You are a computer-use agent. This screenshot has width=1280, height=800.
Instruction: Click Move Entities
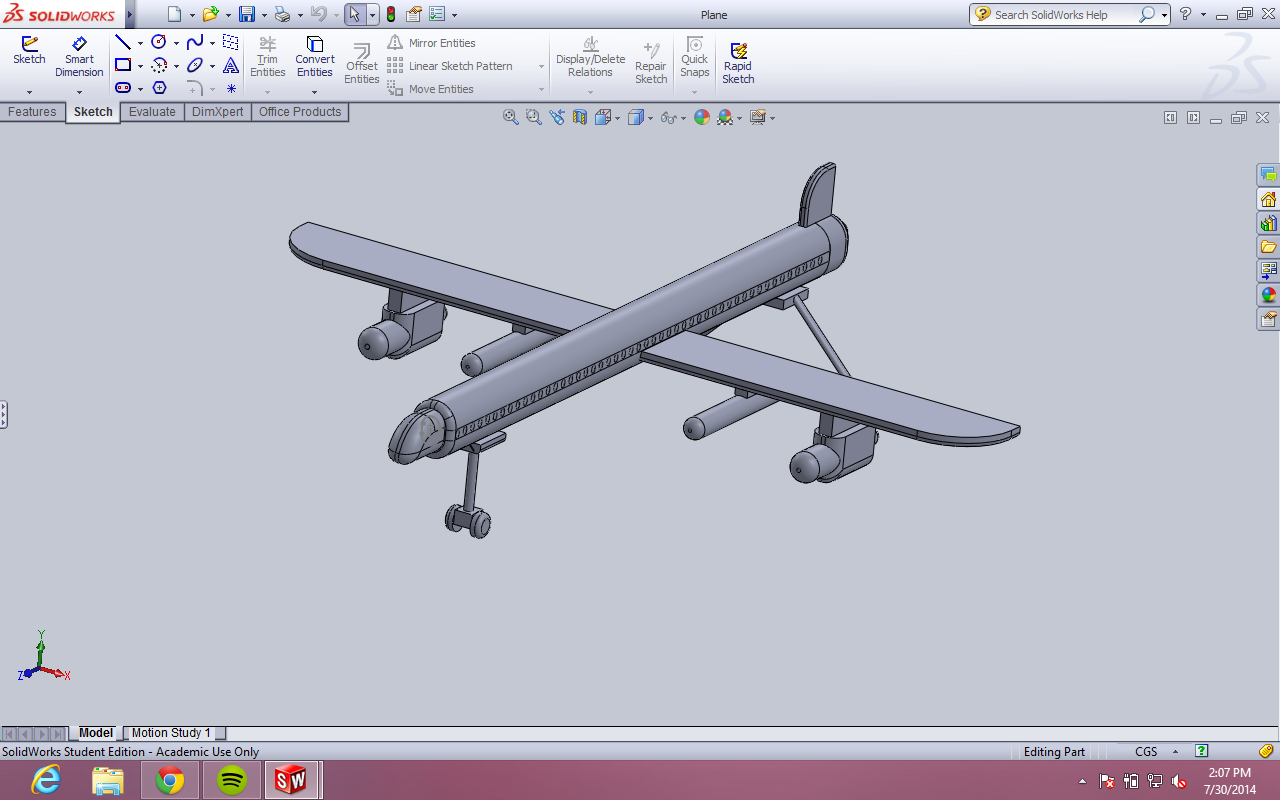pyautogui.click(x=431, y=89)
